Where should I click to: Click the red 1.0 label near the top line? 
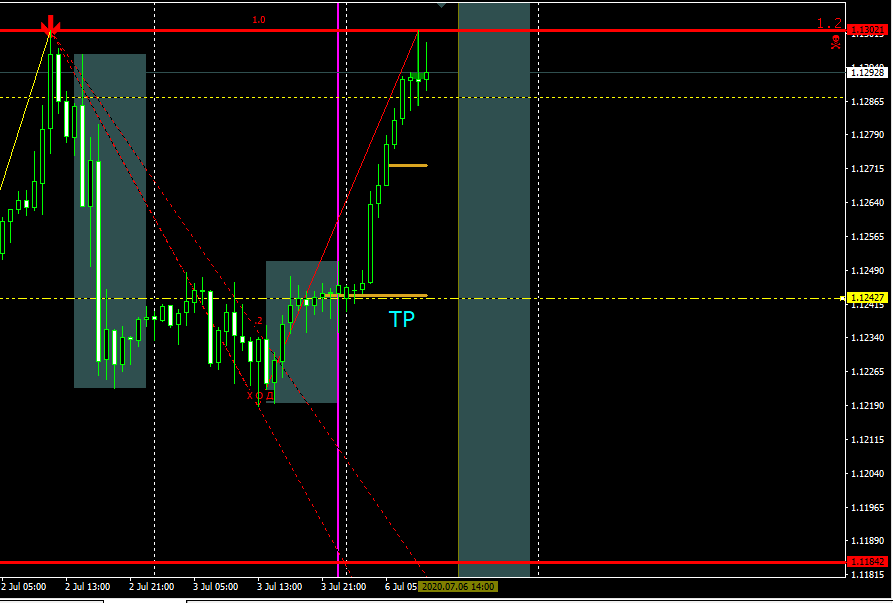[259, 20]
